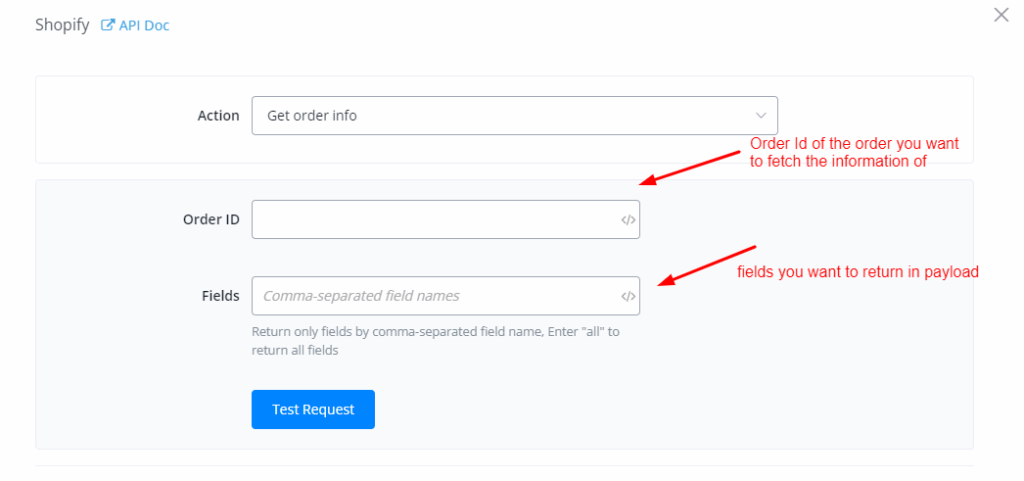
Task: Focus the Fields comma-separated input
Action: tap(435, 296)
